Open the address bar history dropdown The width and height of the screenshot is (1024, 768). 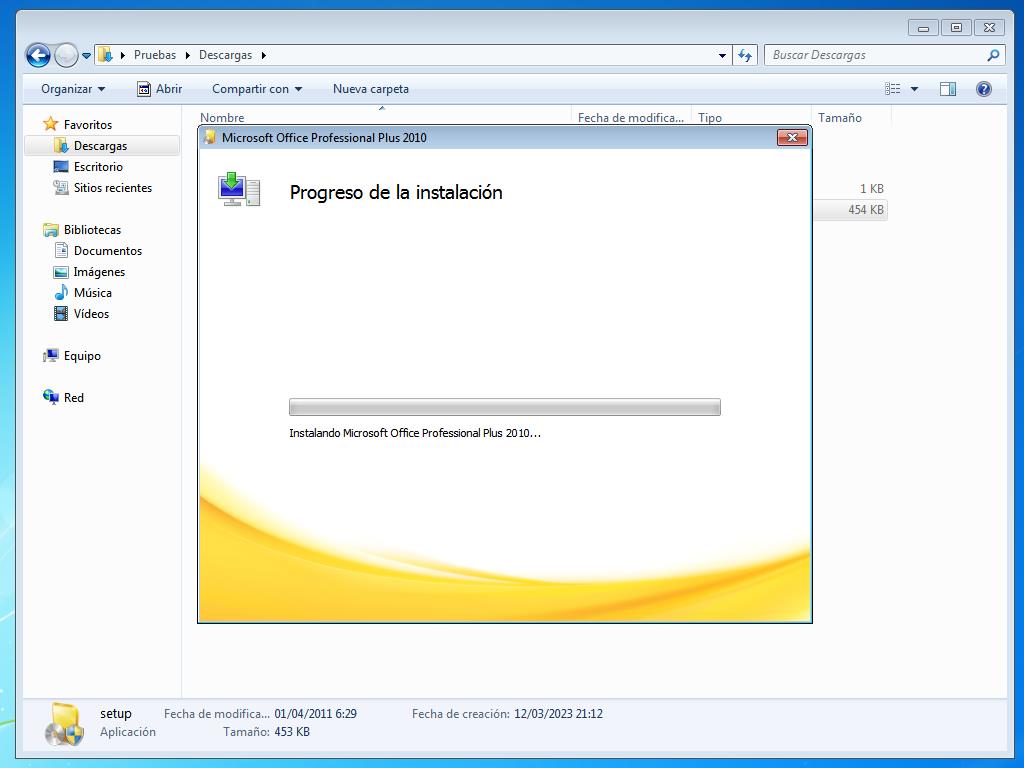[x=722, y=56]
